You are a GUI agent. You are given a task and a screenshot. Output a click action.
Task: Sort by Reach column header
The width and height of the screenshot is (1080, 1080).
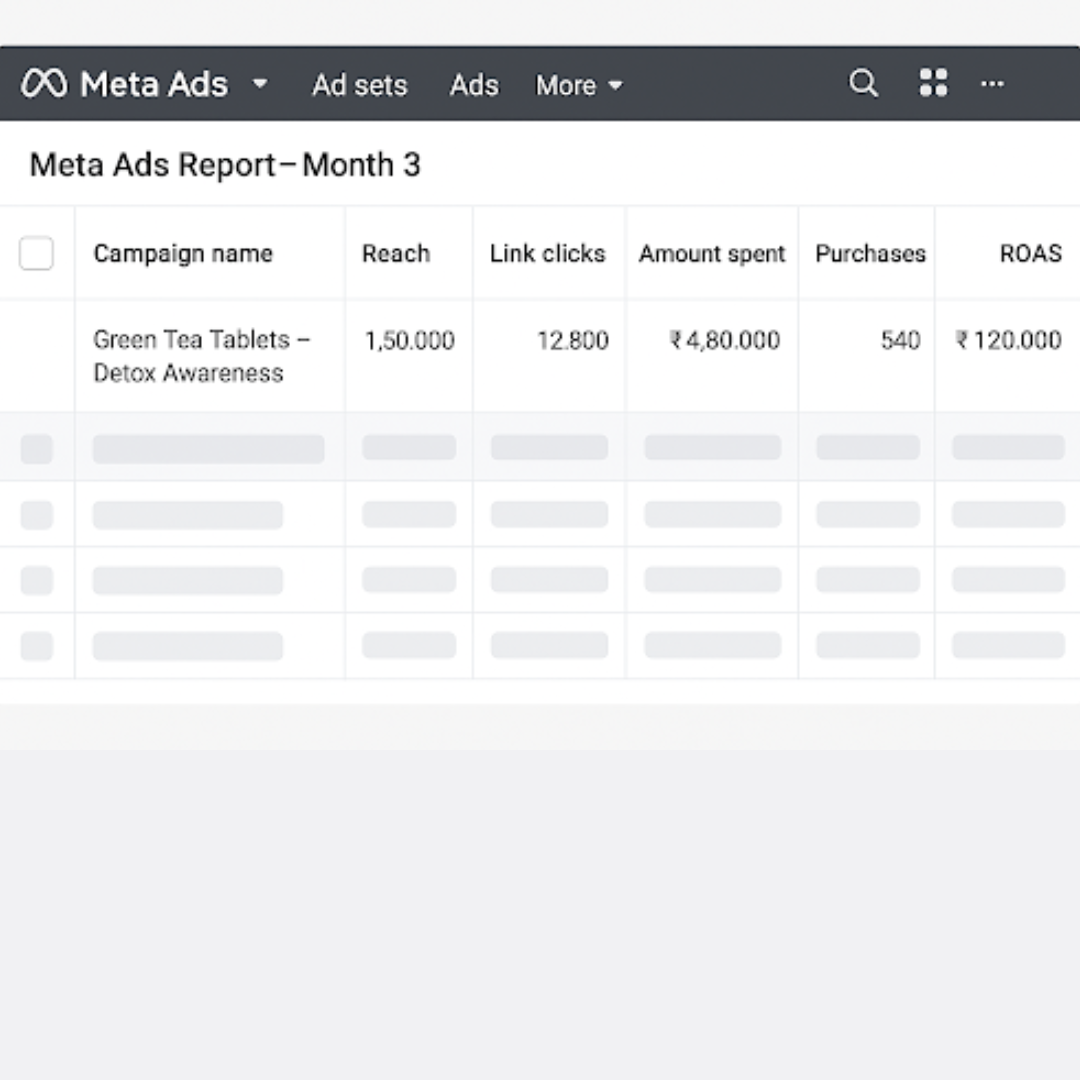pyautogui.click(x=396, y=253)
